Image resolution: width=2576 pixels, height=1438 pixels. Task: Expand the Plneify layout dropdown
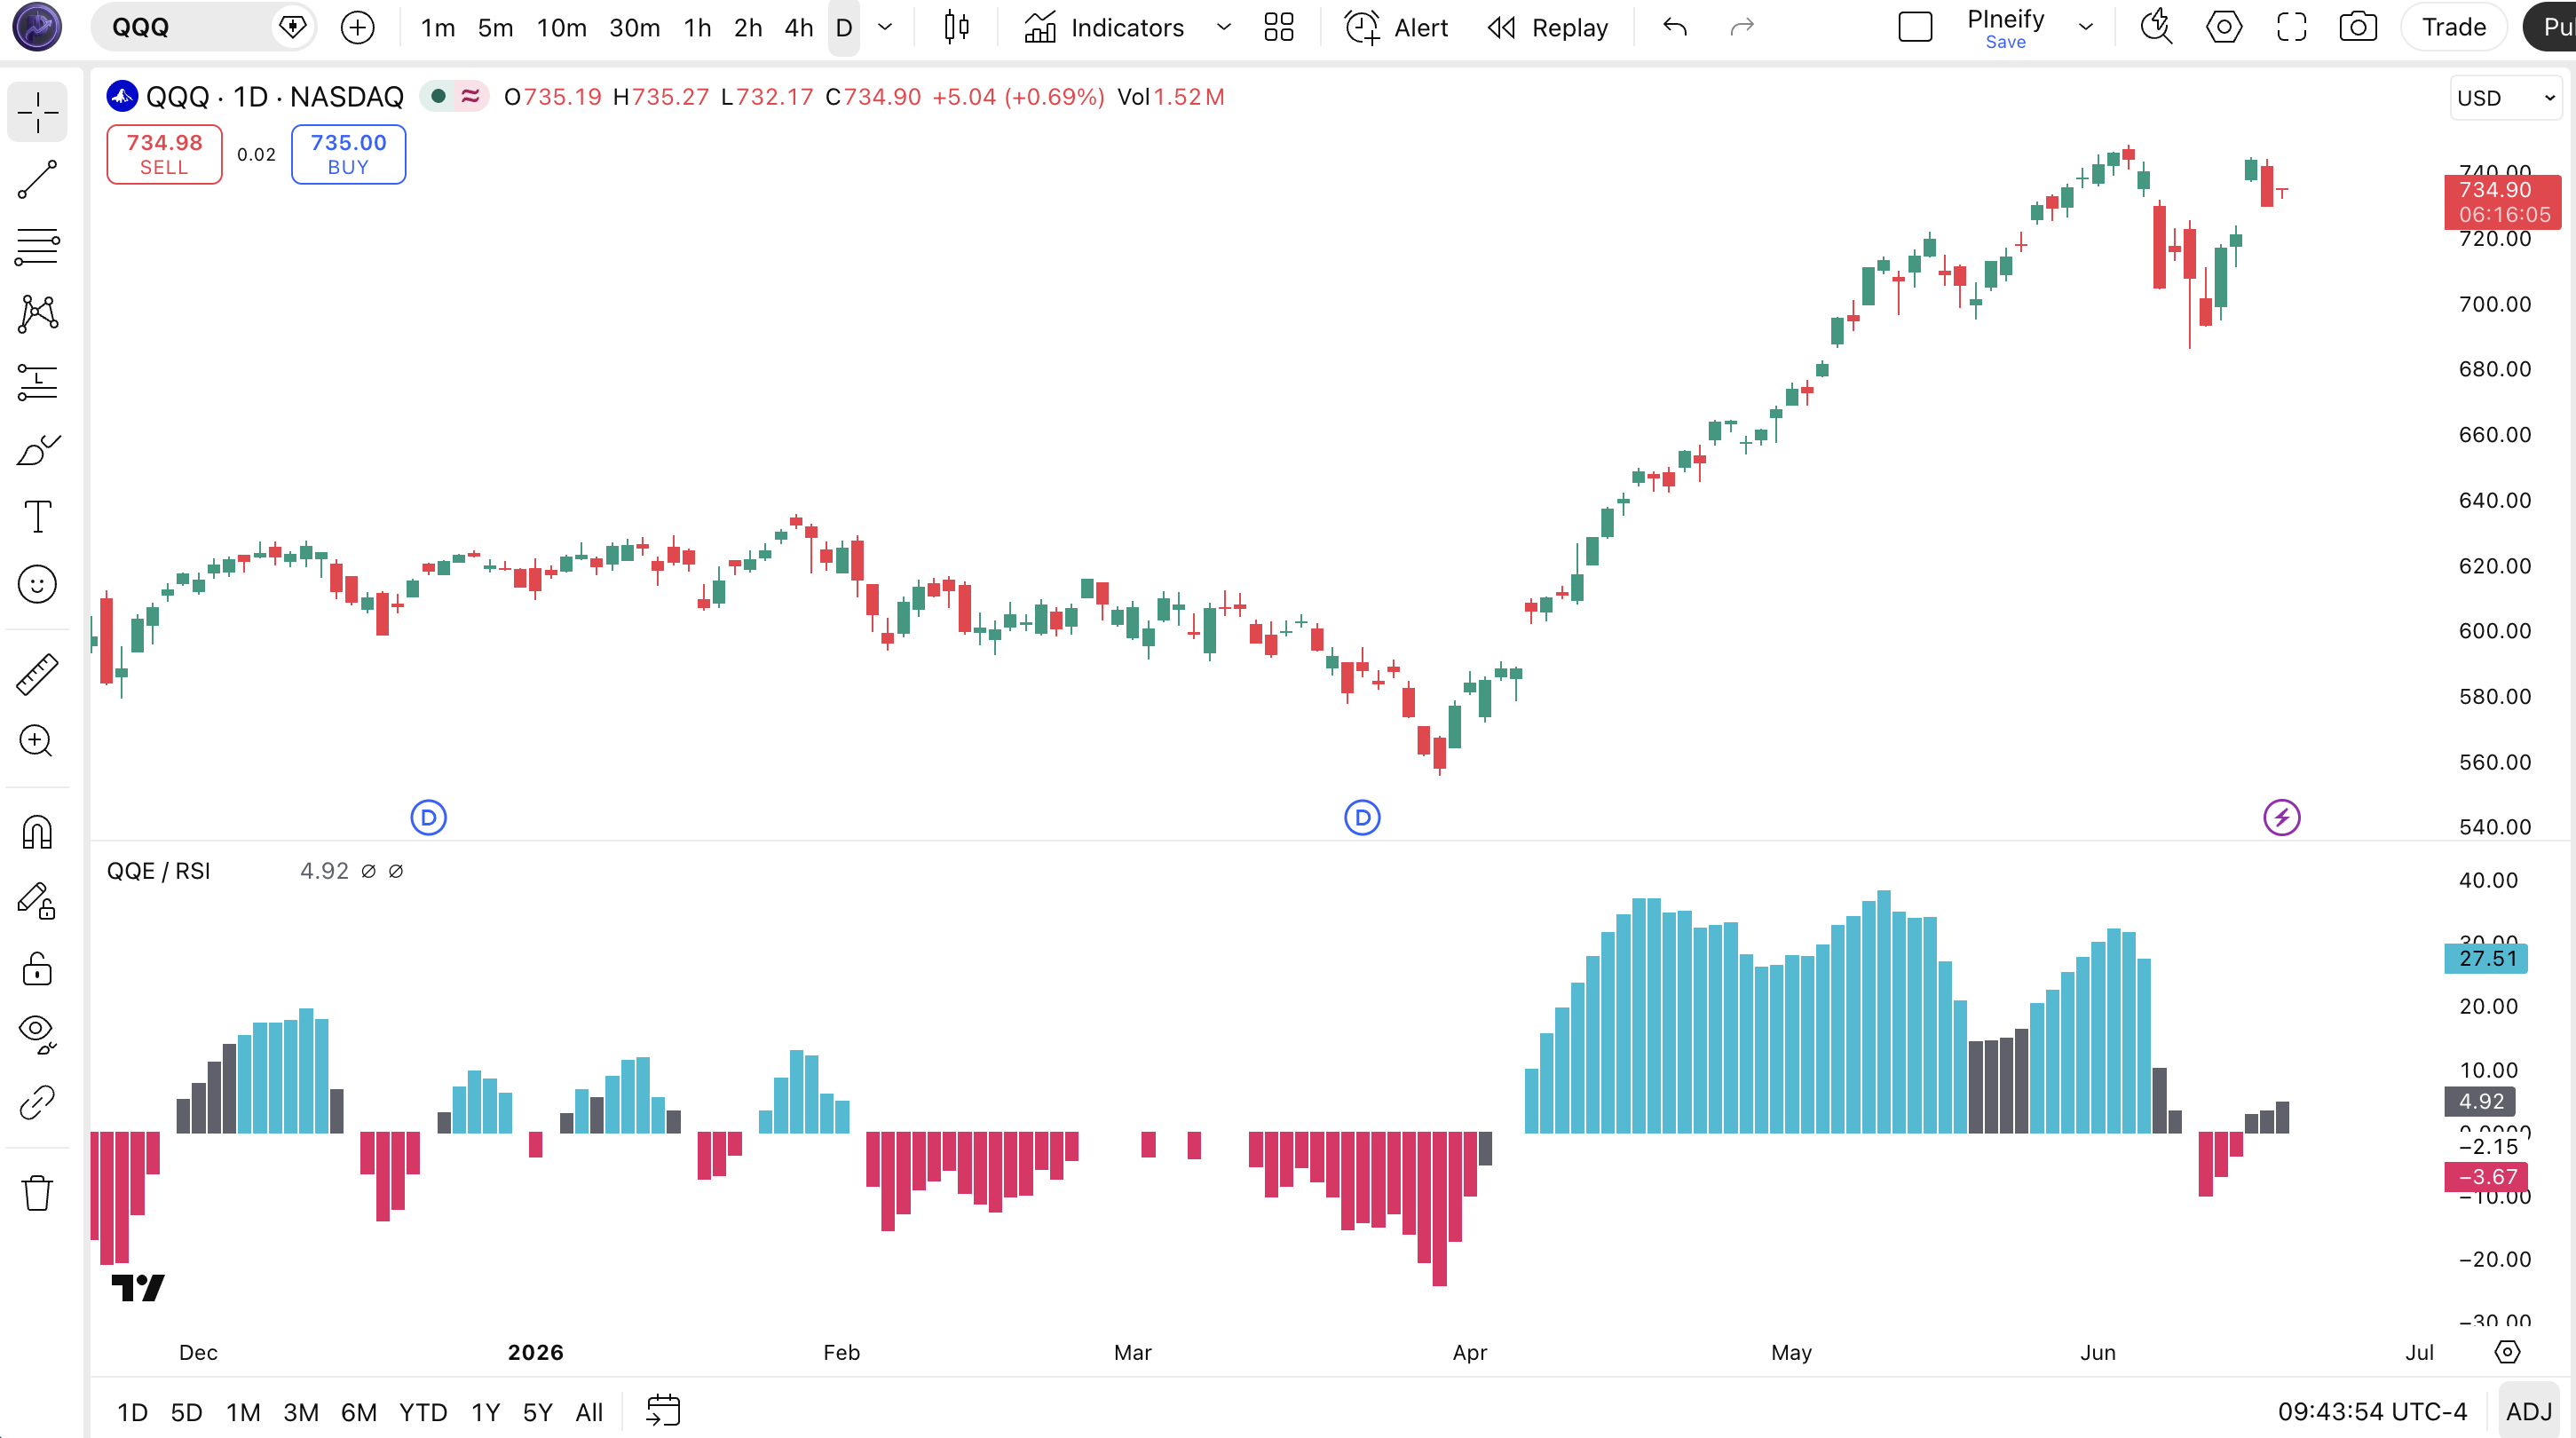click(x=2086, y=27)
